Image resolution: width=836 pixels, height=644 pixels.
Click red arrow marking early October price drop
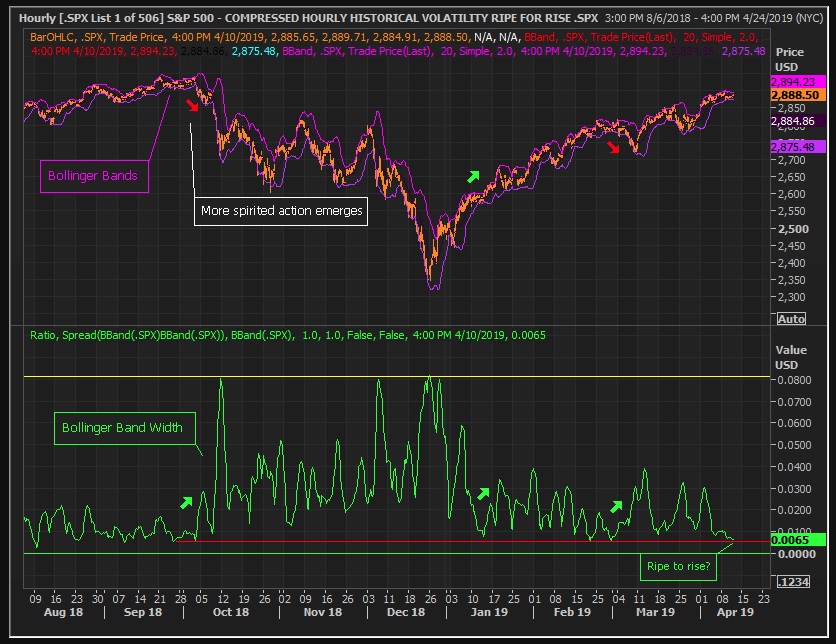coord(191,104)
